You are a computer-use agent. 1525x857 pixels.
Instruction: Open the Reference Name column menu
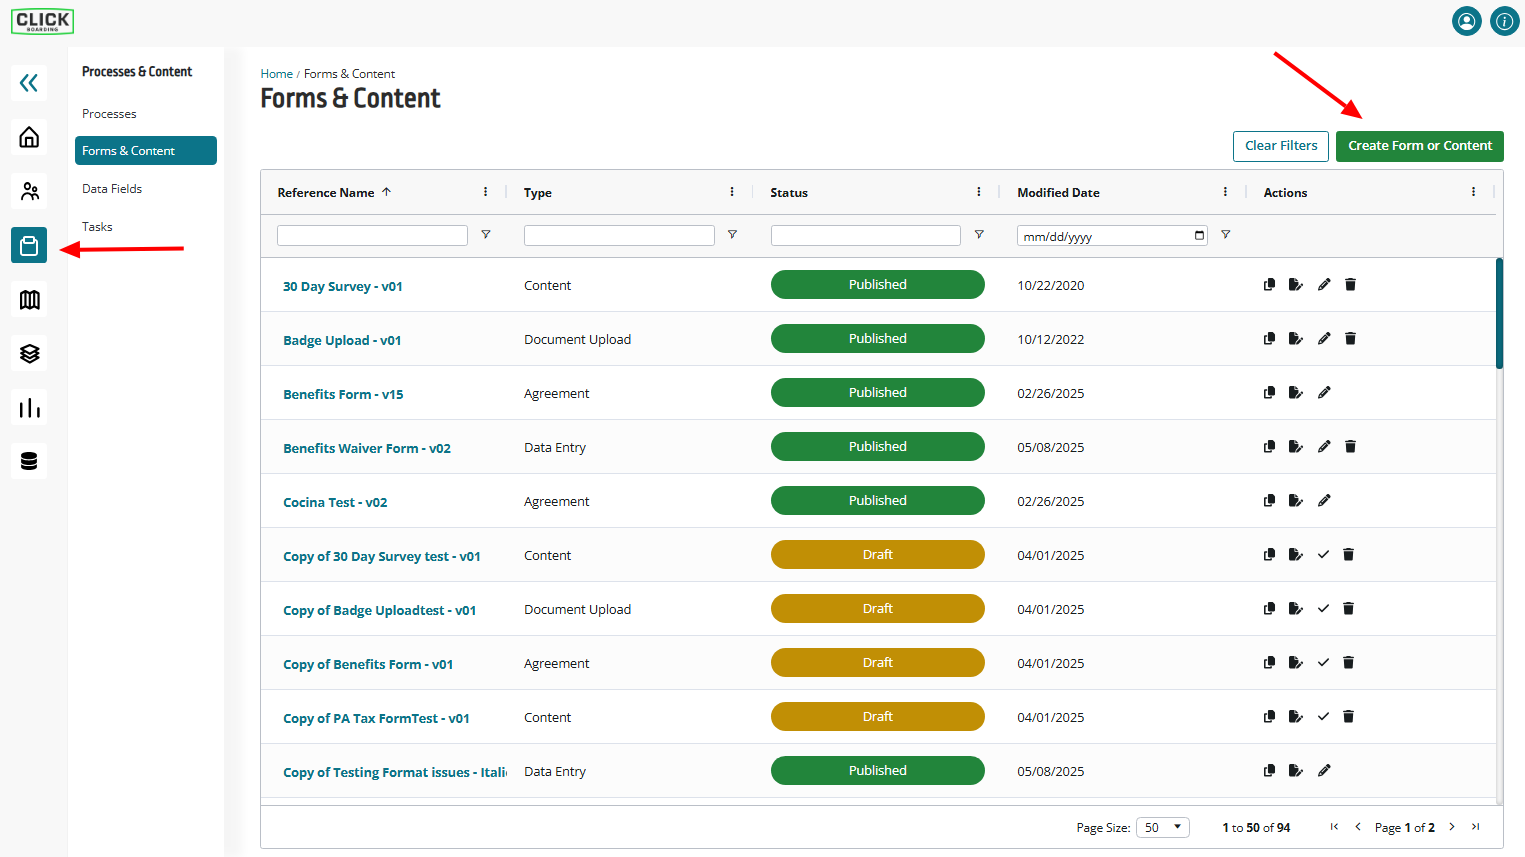coord(485,192)
